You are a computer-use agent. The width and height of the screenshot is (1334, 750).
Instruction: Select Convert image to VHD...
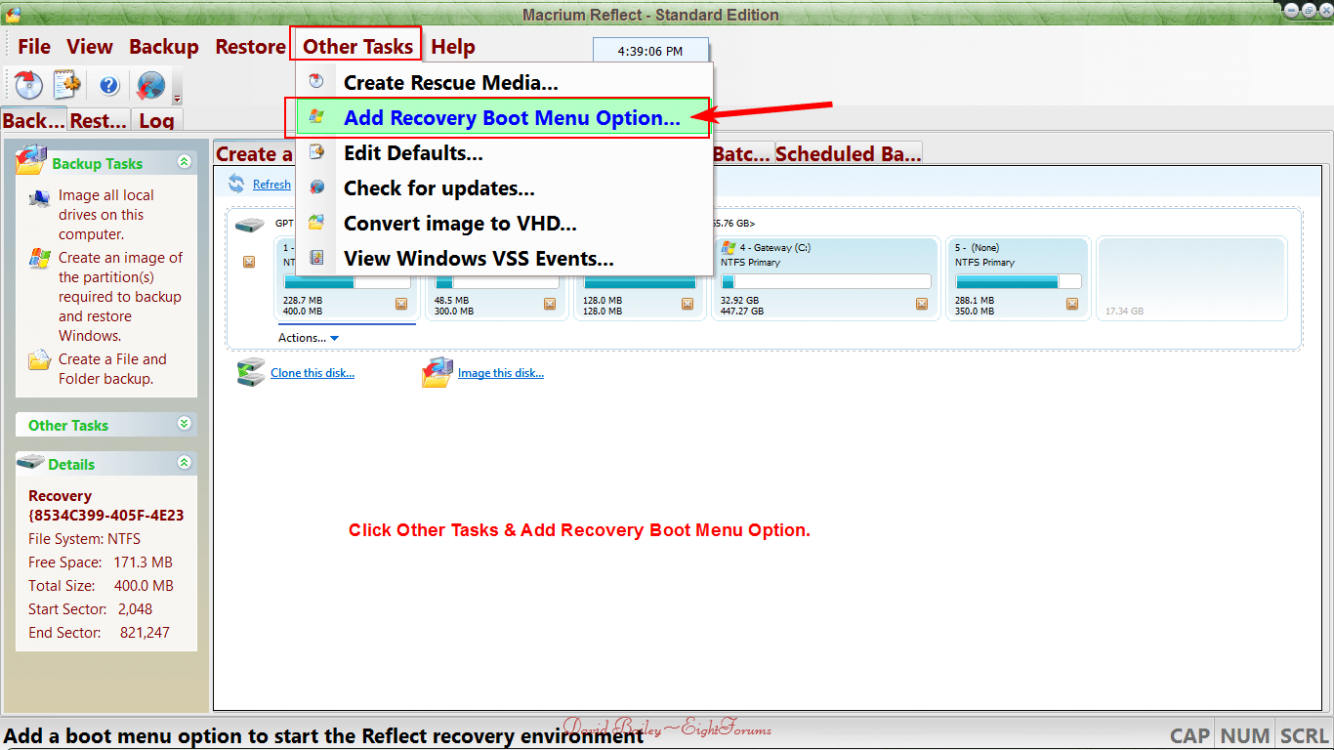(x=505, y=223)
